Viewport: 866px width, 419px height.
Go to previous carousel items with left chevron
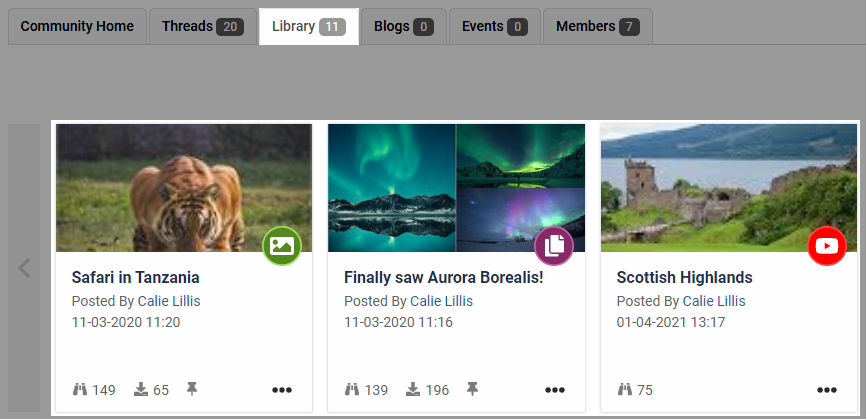[x=24, y=268]
